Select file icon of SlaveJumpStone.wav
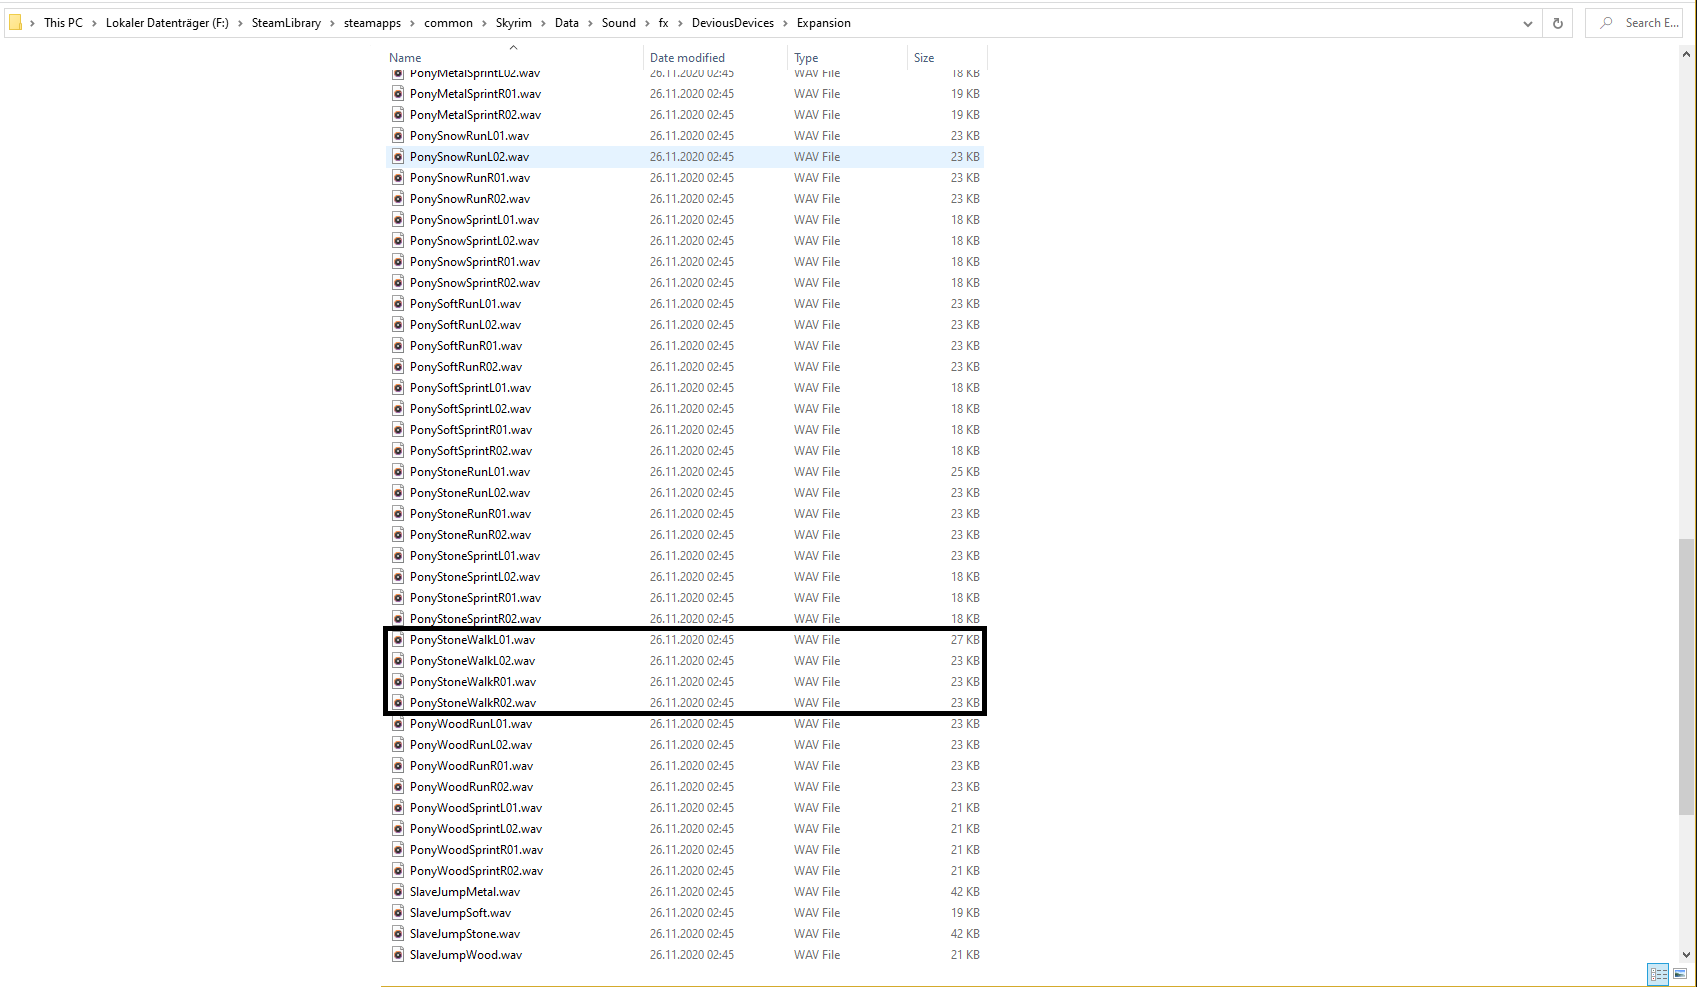1697x987 pixels. point(398,934)
